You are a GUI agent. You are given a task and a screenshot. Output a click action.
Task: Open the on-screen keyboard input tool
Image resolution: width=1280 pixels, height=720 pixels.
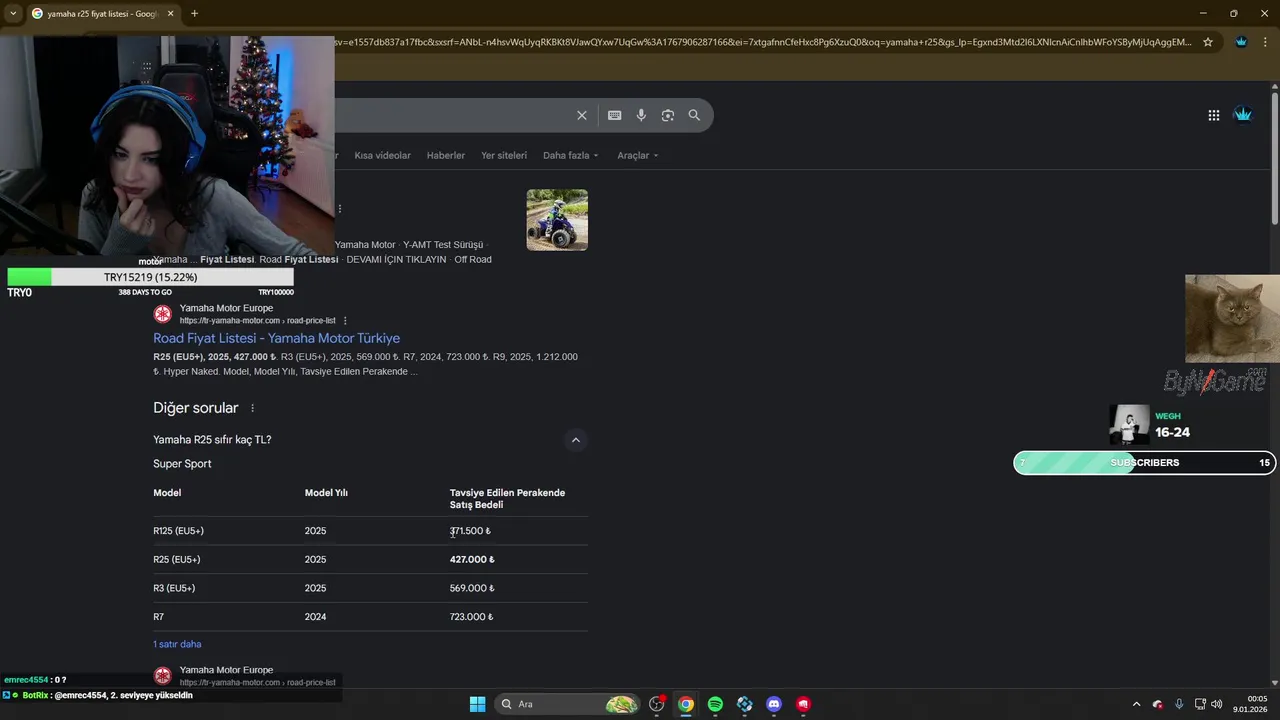coord(614,115)
